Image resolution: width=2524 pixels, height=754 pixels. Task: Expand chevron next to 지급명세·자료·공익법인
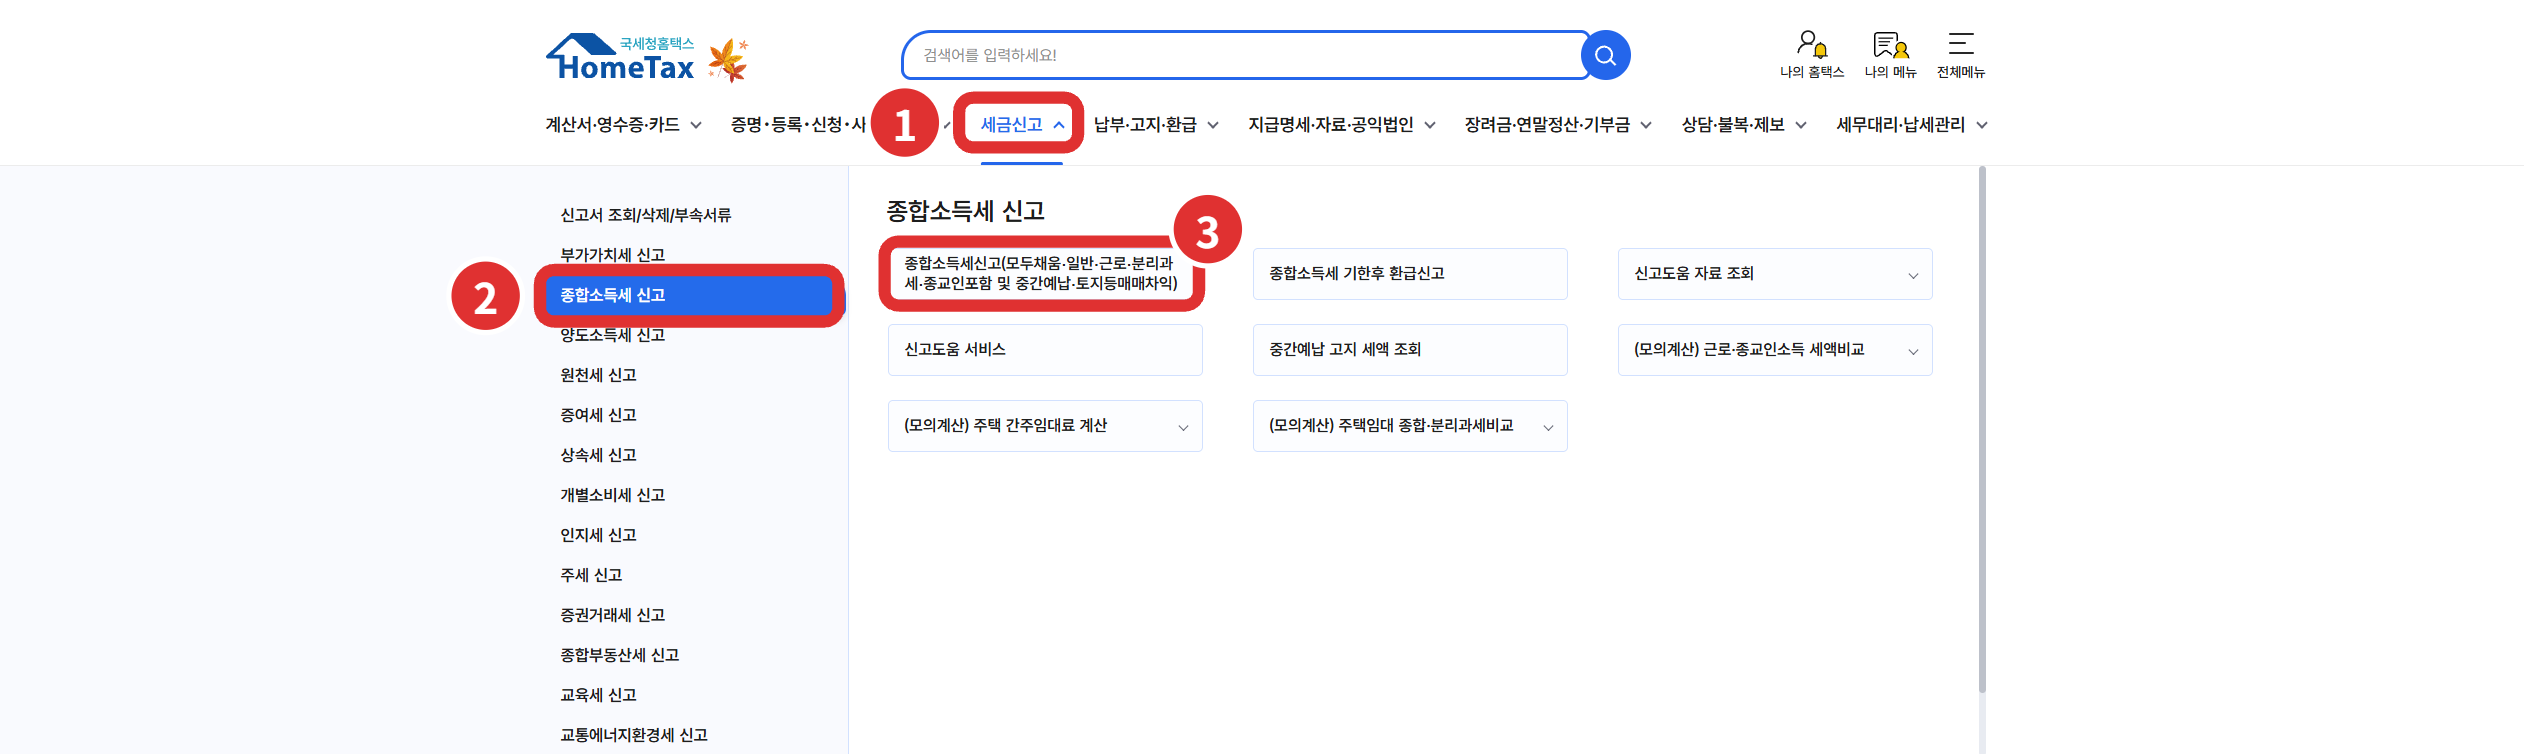coord(1430,125)
